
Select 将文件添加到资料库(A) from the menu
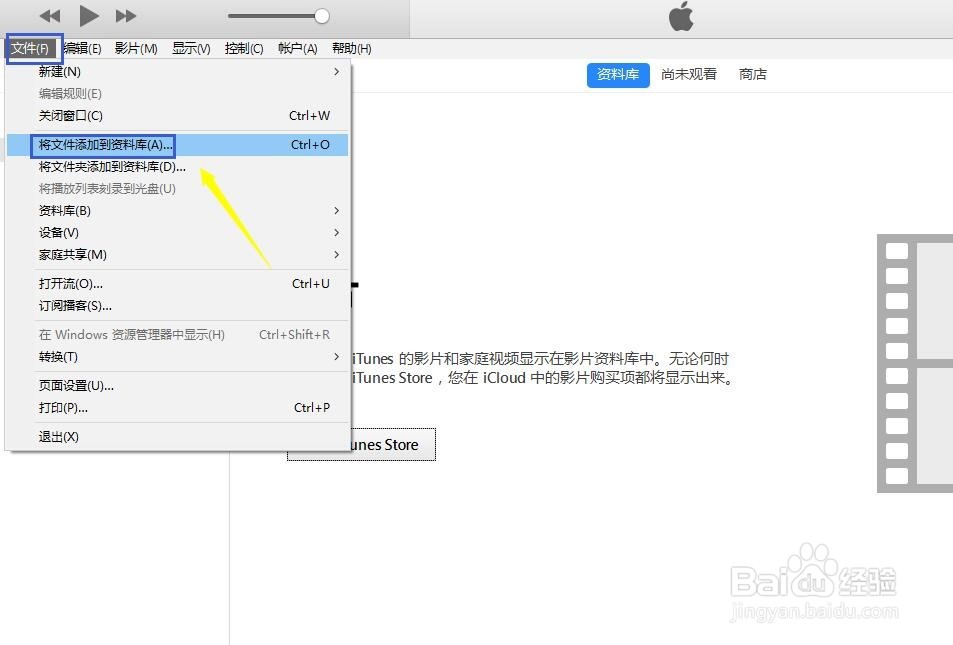pos(103,144)
